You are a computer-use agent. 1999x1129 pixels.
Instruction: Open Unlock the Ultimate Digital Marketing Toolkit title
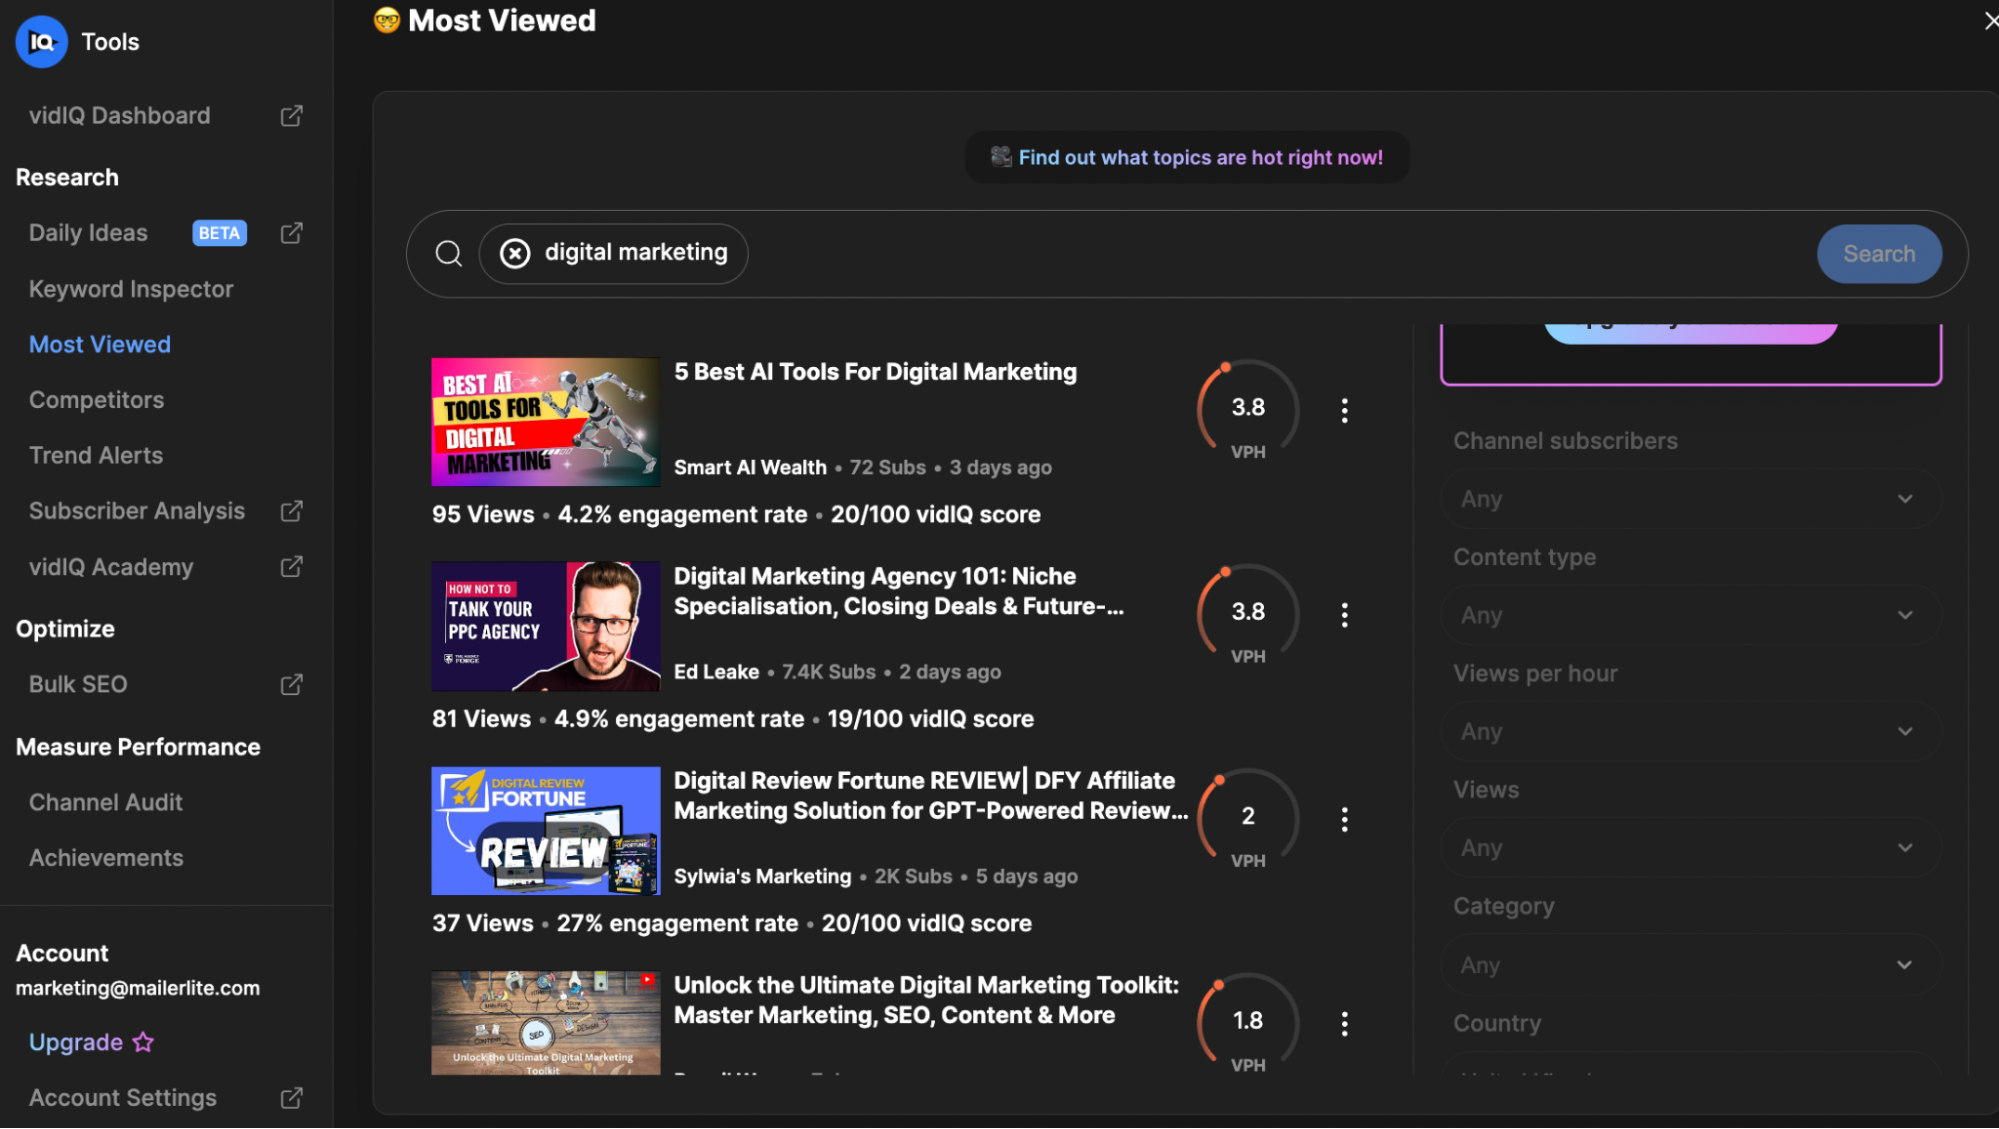(926, 1000)
